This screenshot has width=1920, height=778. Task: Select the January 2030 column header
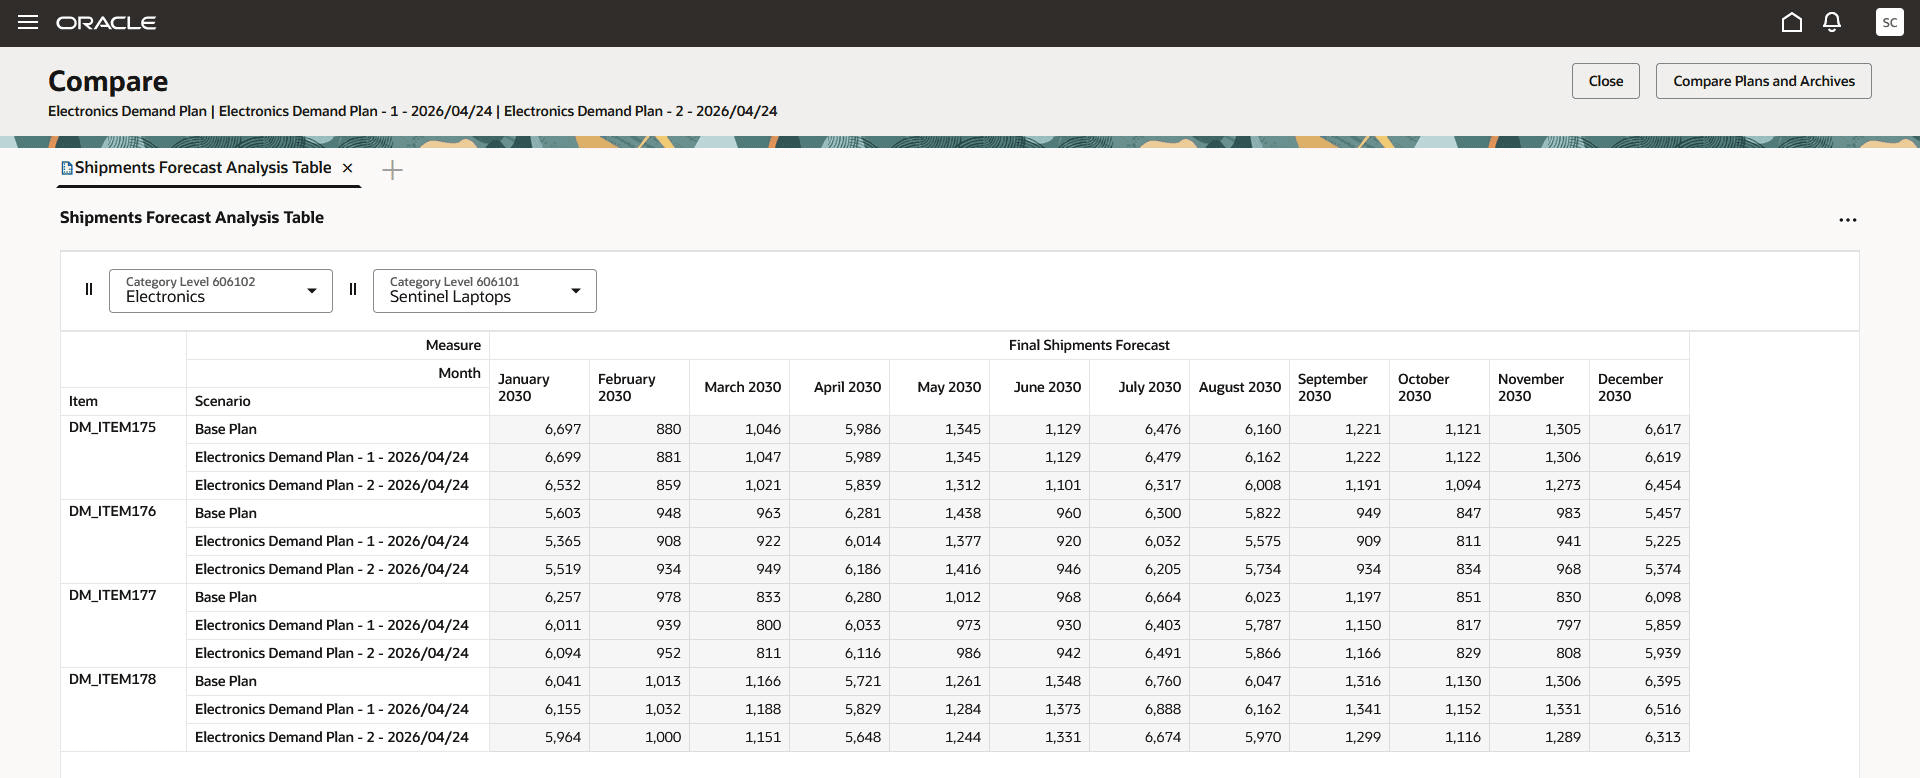(540, 387)
